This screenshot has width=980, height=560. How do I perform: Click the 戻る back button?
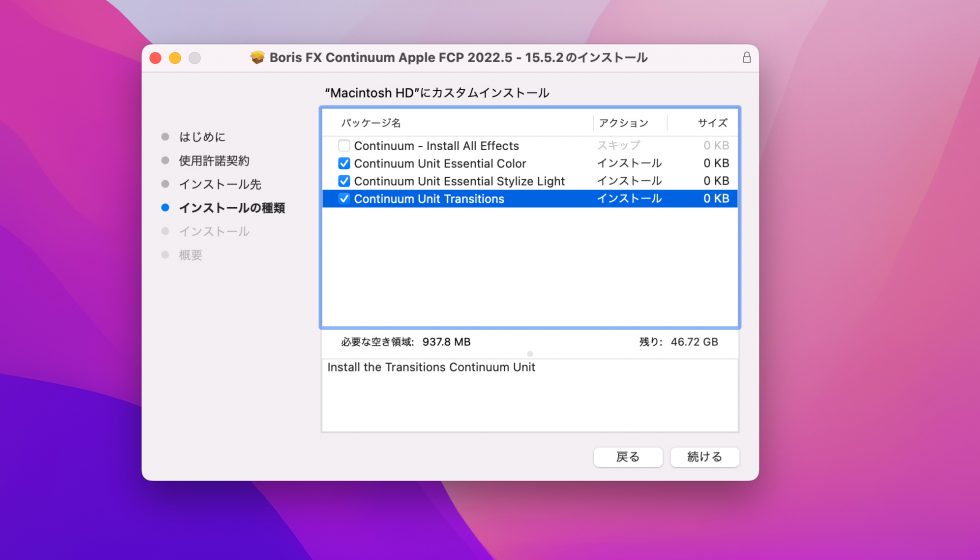pyautogui.click(x=628, y=457)
